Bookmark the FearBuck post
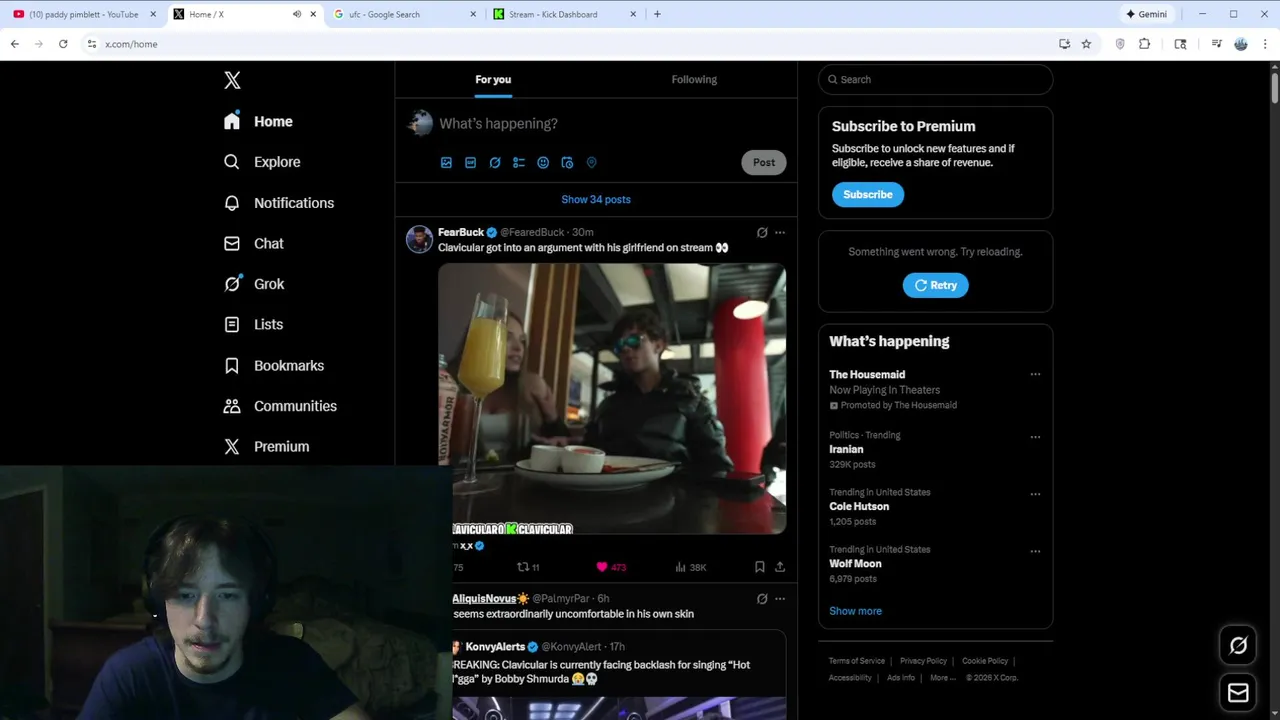This screenshot has height=720, width=1280. [x=760, y=567]
